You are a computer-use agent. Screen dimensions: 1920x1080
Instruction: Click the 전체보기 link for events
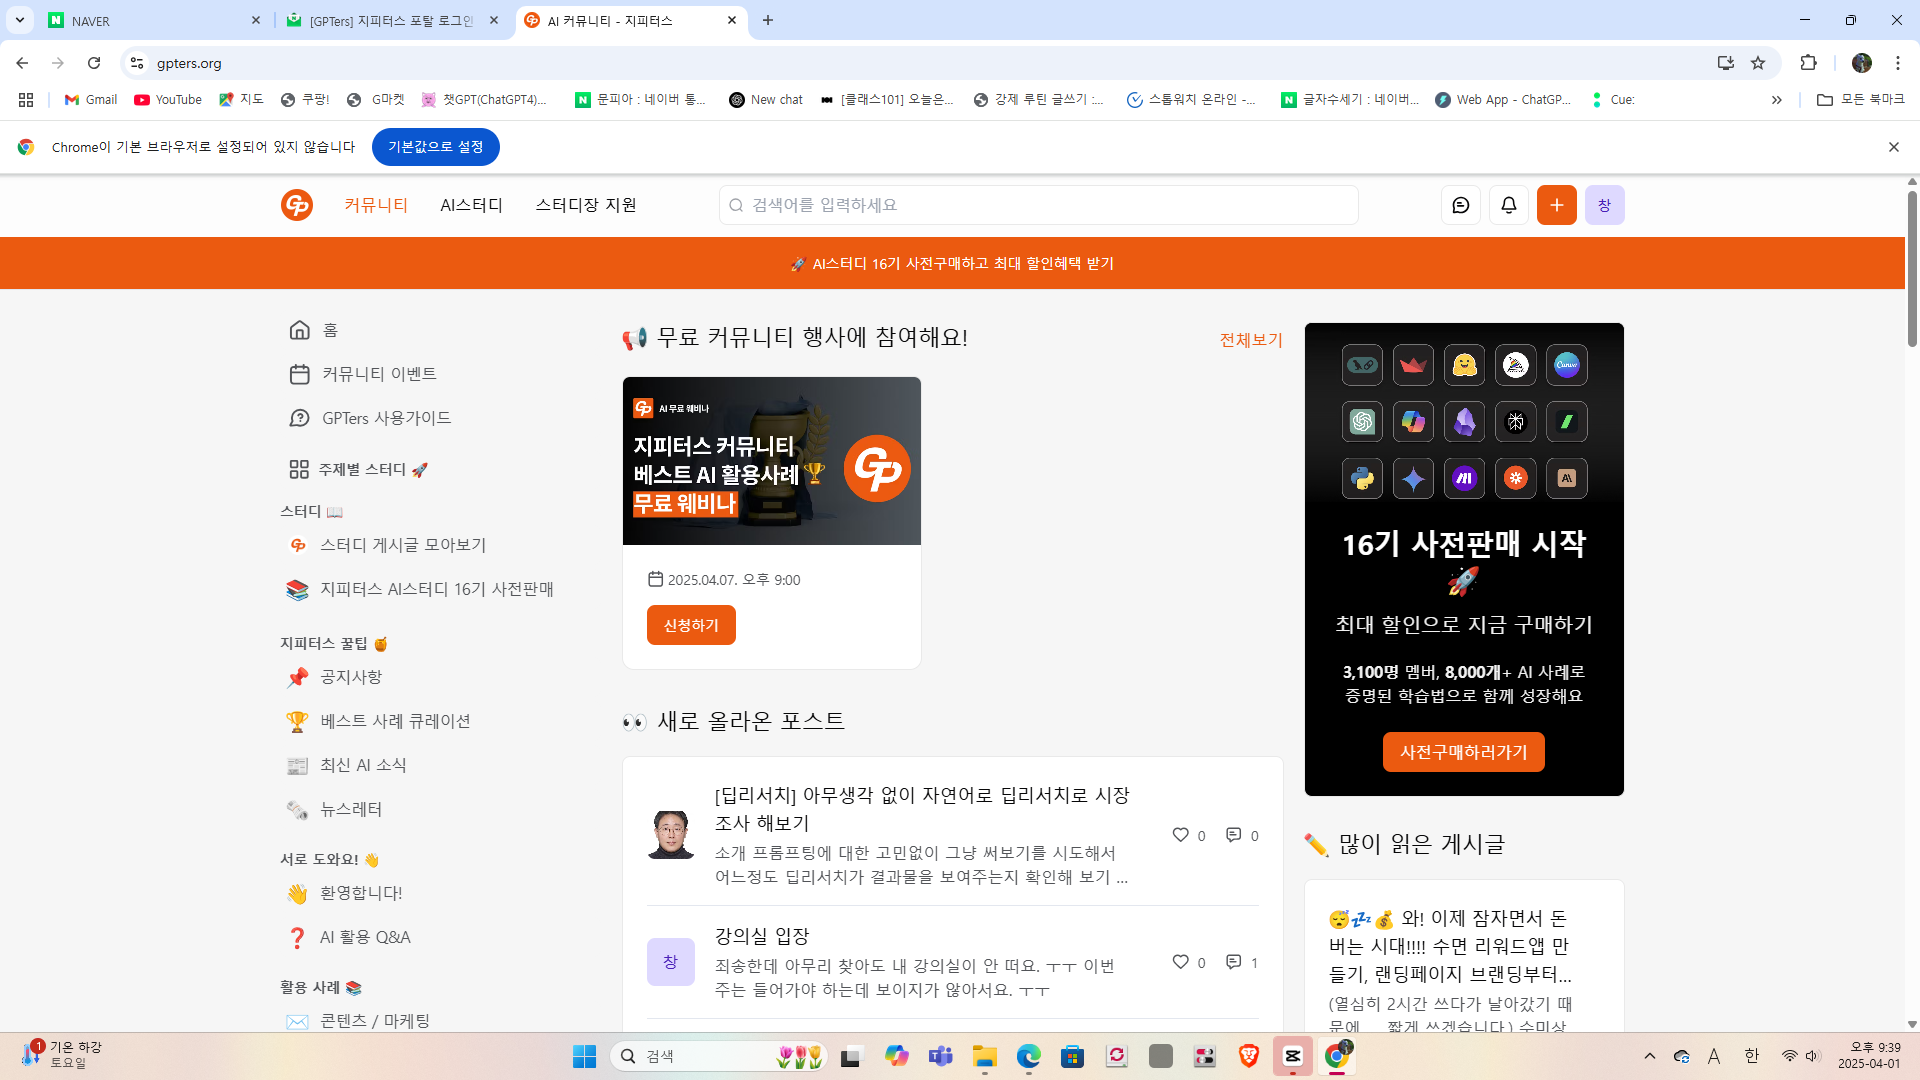click(x=1250, y=340)
